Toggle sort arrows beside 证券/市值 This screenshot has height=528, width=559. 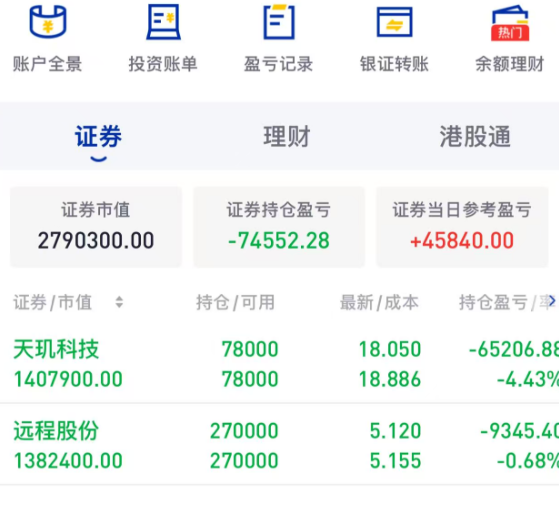[x=119, y=302]
